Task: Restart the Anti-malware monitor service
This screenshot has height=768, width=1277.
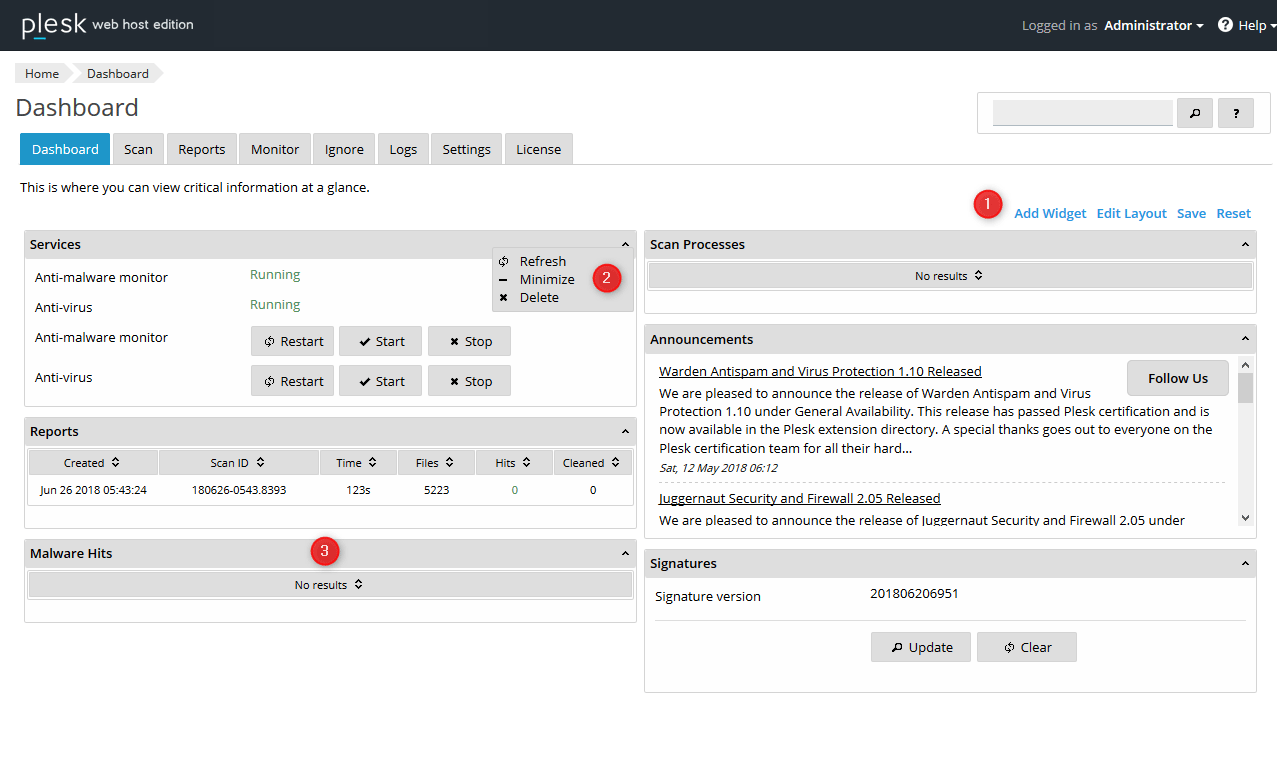Action: 292,341
